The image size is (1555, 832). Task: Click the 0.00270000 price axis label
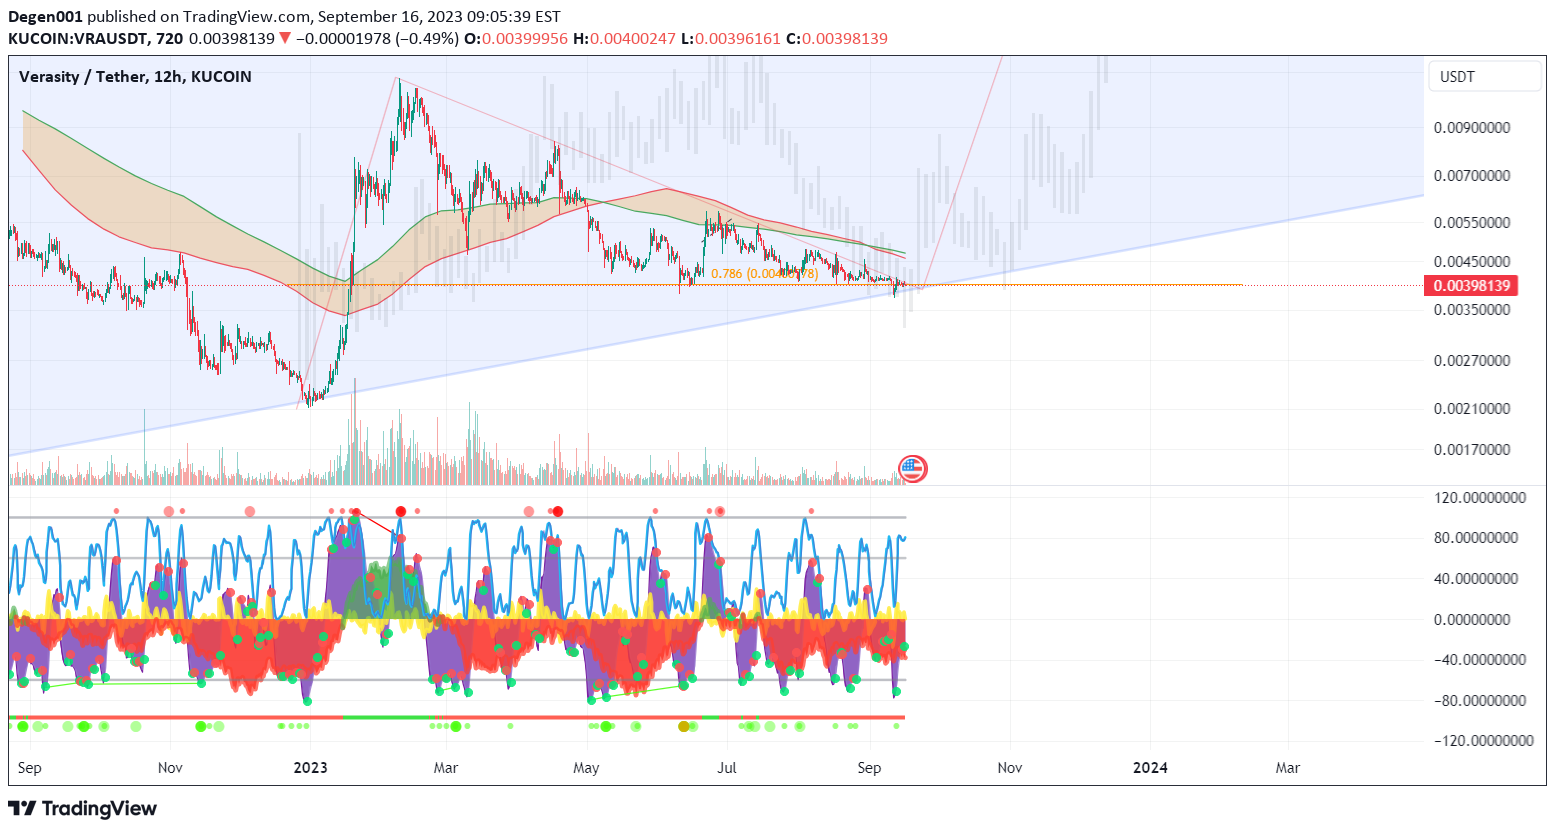point(1472,361)
